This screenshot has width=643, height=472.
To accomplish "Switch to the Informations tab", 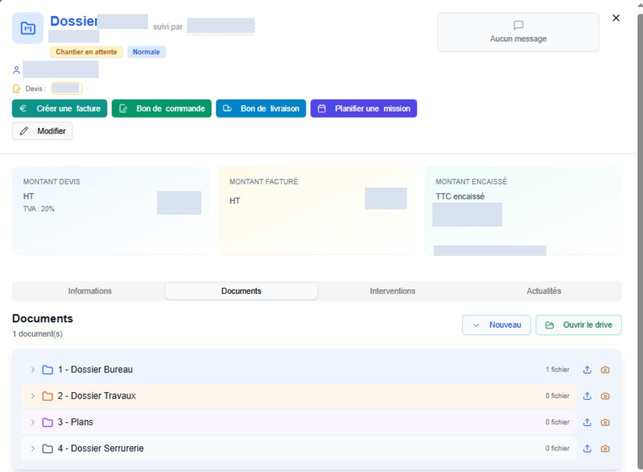I will [x=90, y=291].
